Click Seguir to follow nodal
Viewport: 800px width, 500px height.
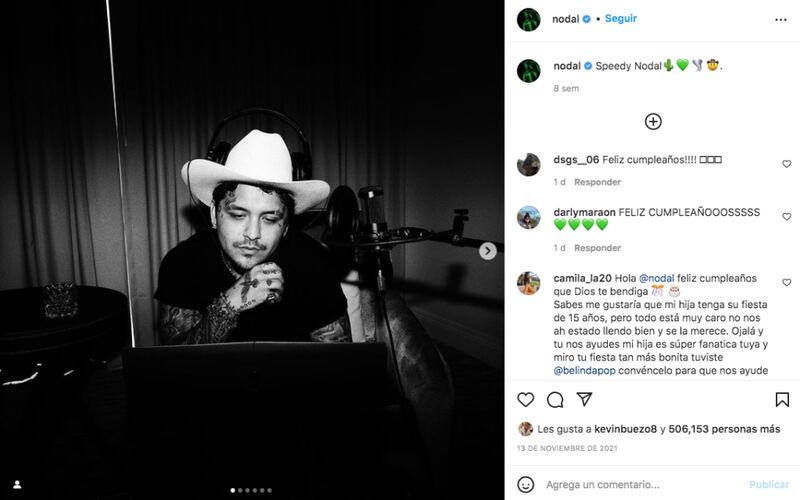coord(620,18)
